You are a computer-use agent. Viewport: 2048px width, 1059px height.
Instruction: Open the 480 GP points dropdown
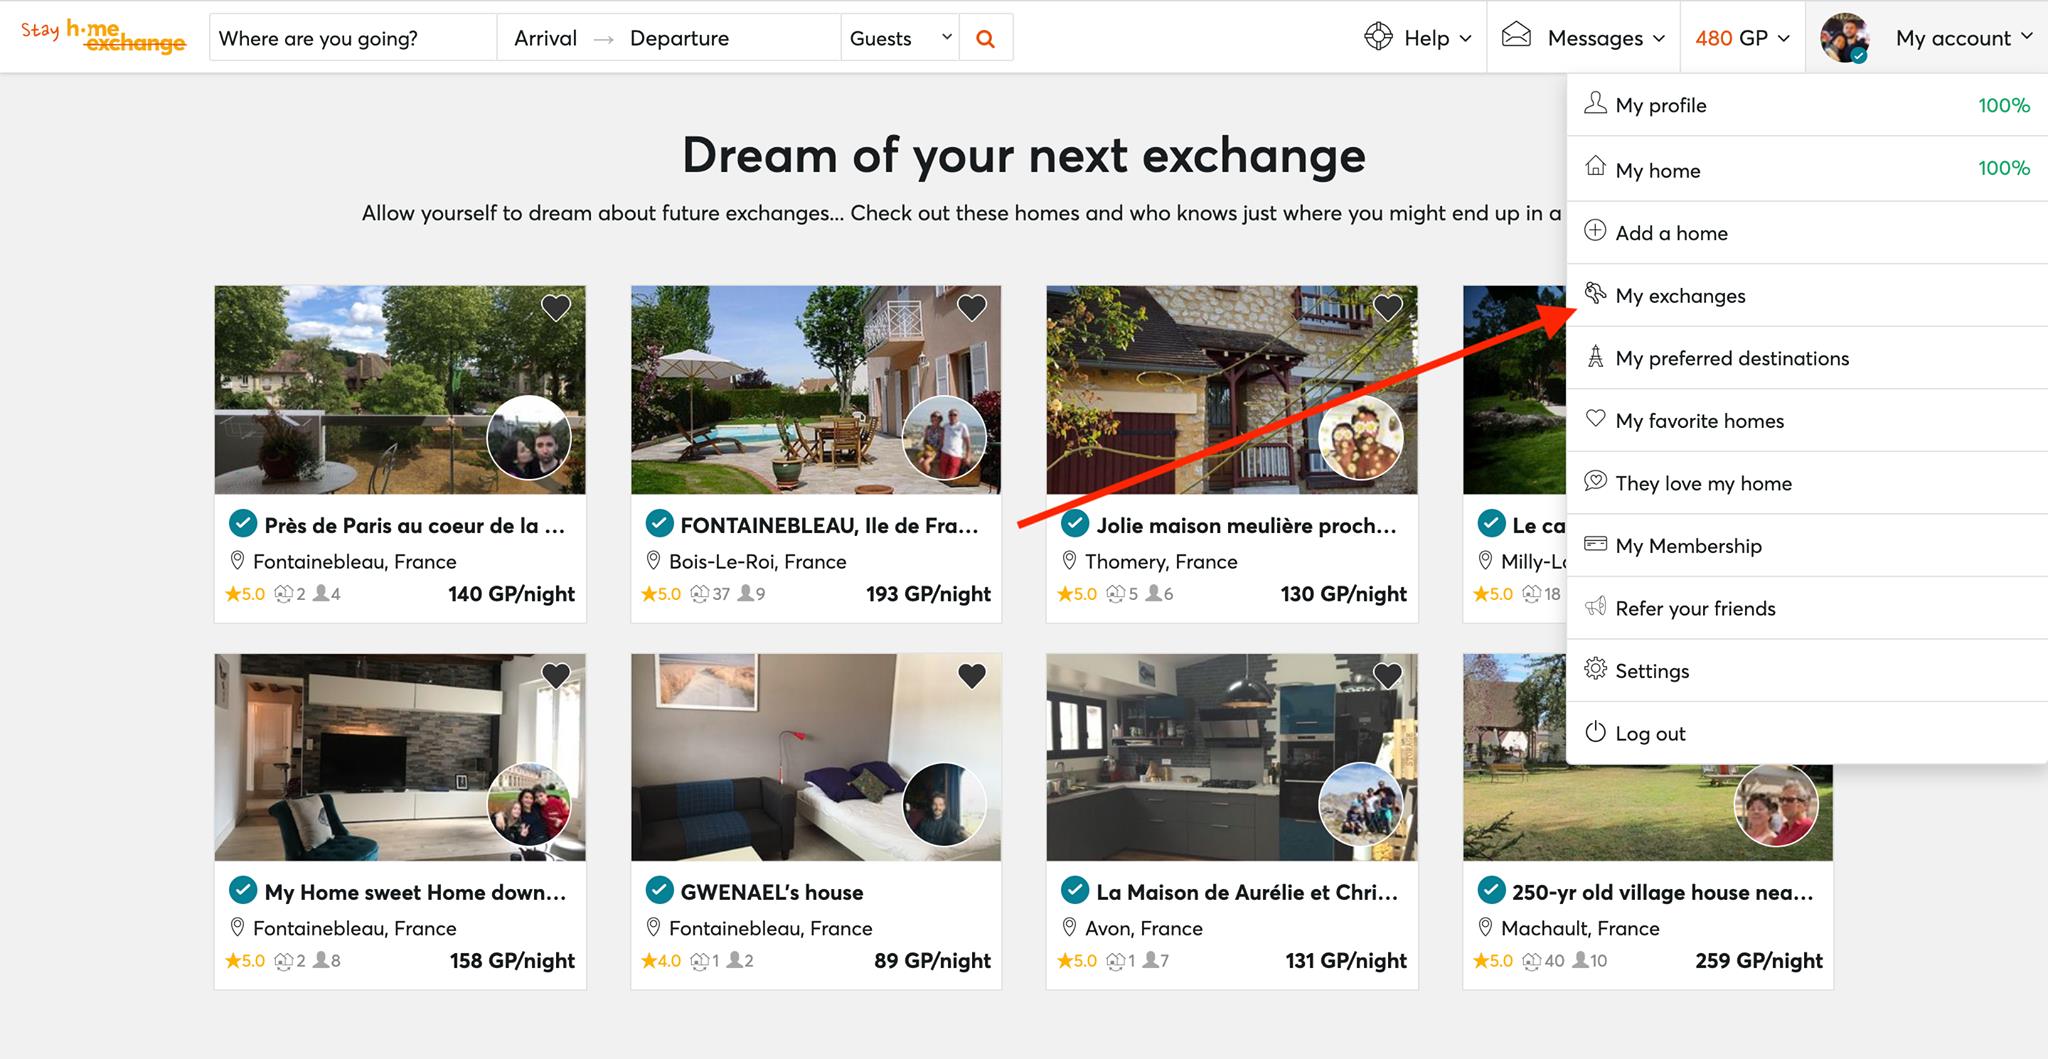(x=1742, y=38)
